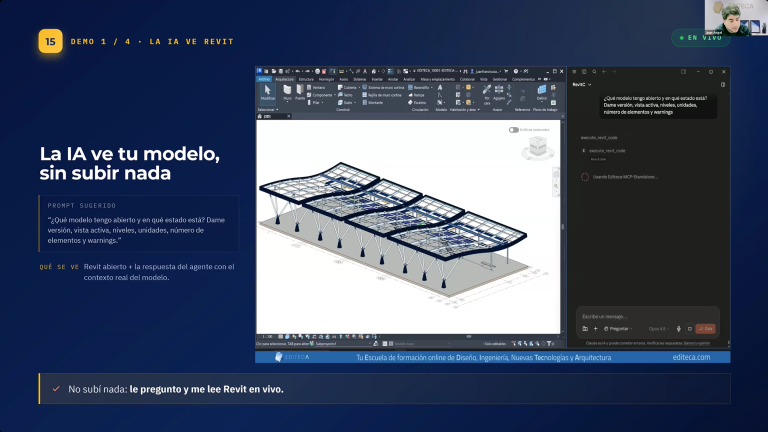Click the search icon in chat header
The width and height of the screenshot is (768, 432).
click(594, 72)
